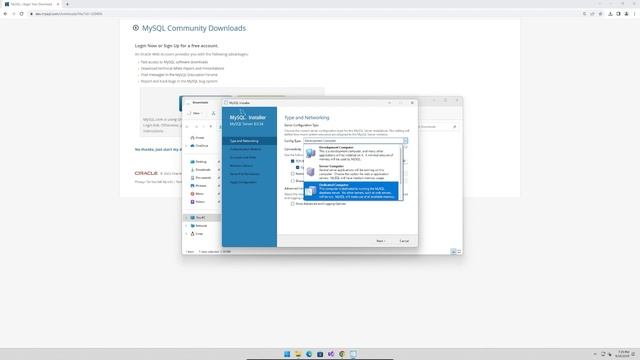Screen dimensions: 640x360
Task: Click Login Now or Sign Up heading
Action: pos(176,46)
